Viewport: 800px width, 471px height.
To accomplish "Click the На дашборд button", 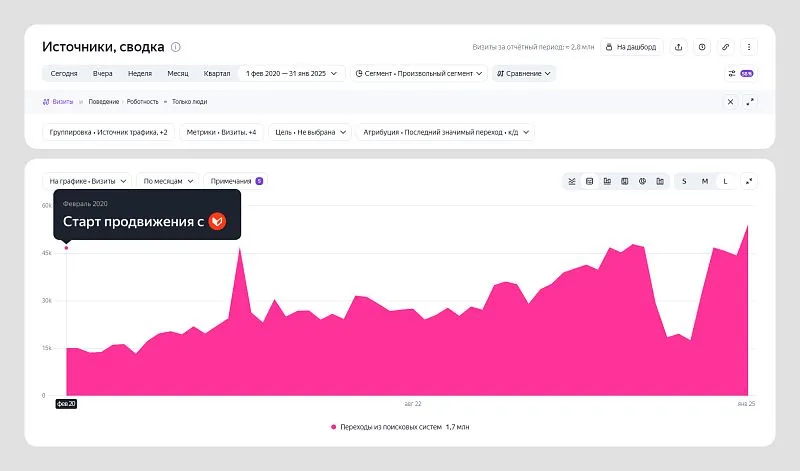I will tap(632, 47).
